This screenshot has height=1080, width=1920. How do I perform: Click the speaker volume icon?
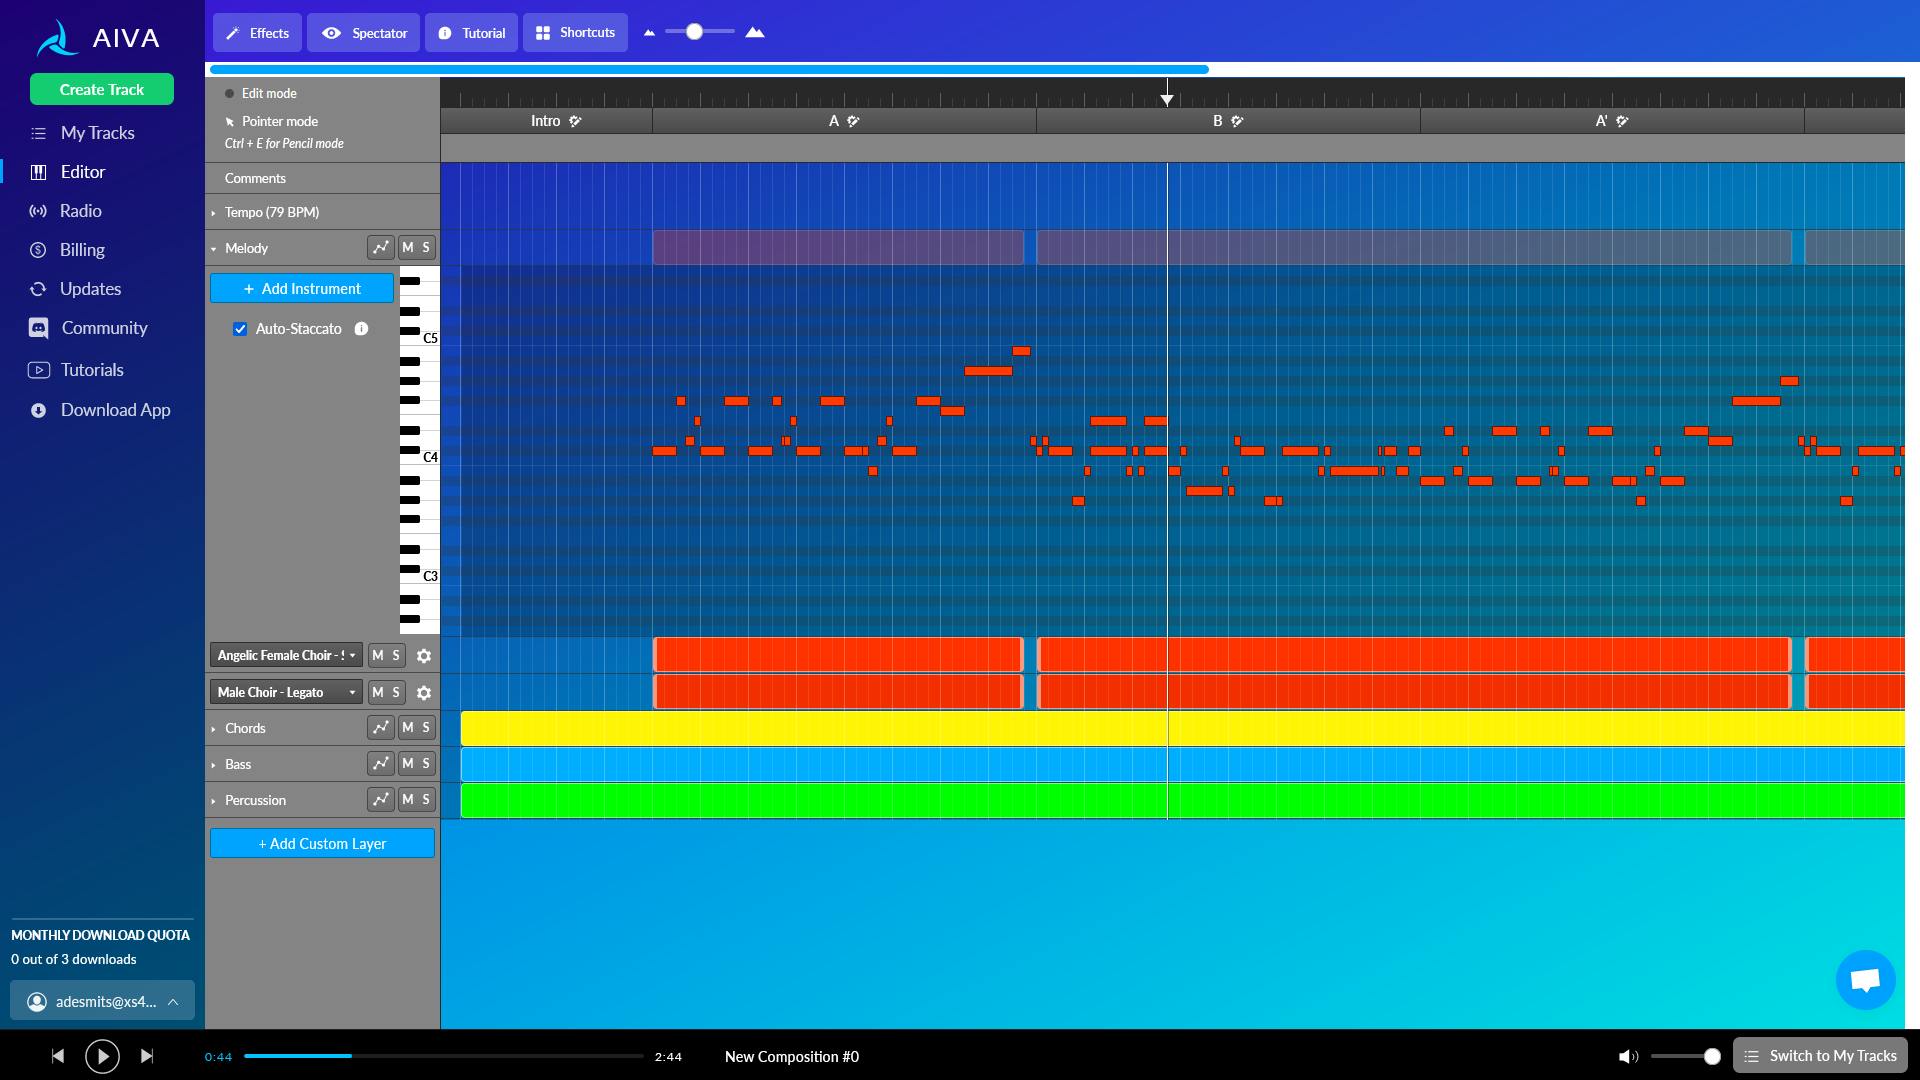(x=1628, y=1056)
